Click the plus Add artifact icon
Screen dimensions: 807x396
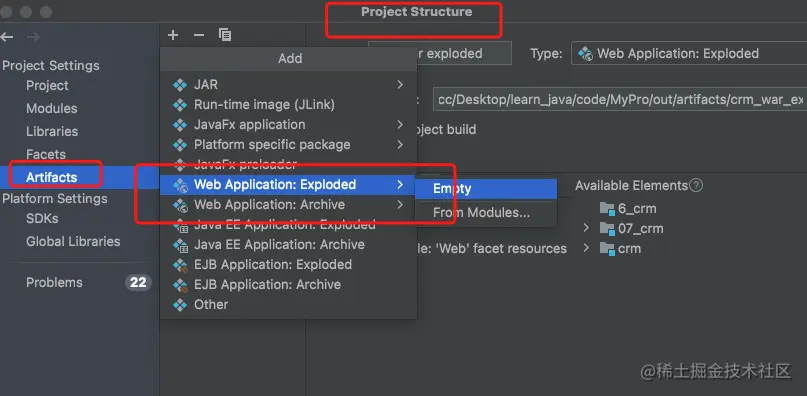tap(173, 35)
